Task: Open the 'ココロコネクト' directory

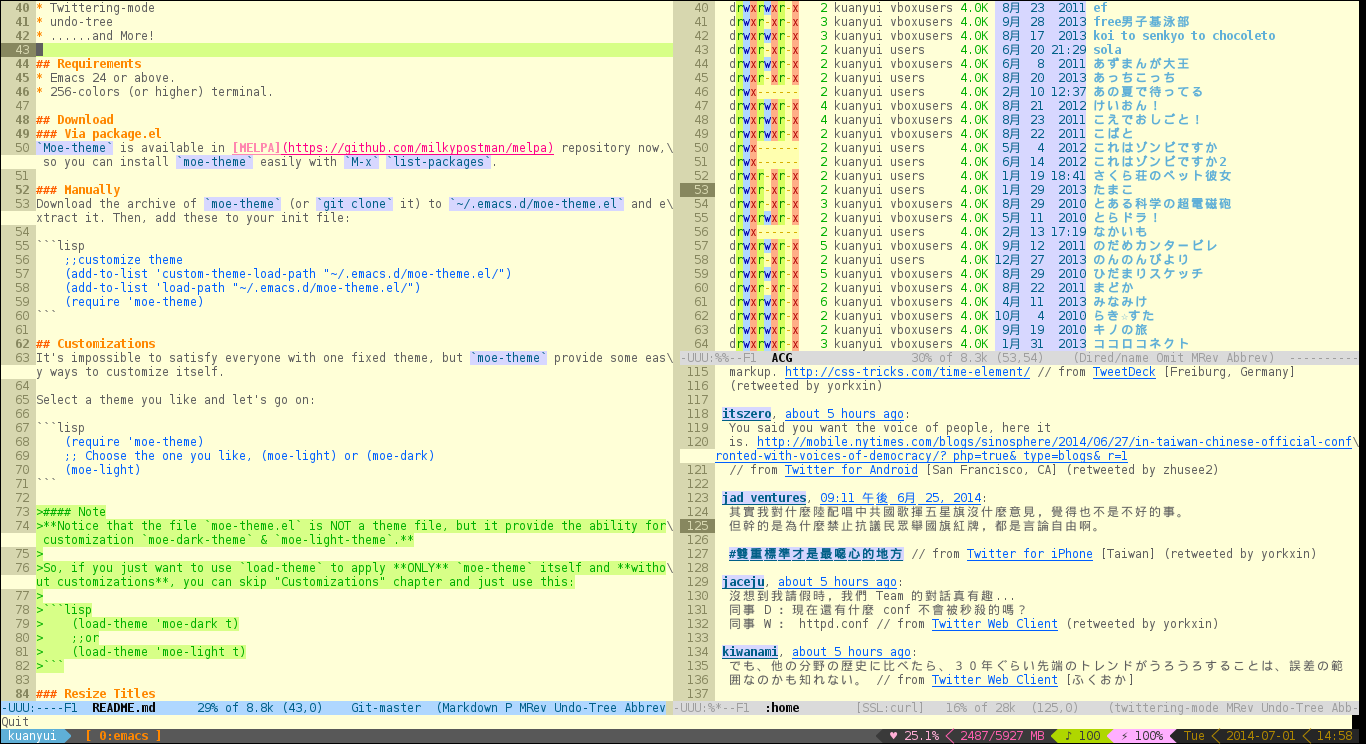Action: (x=1141, y=344)
